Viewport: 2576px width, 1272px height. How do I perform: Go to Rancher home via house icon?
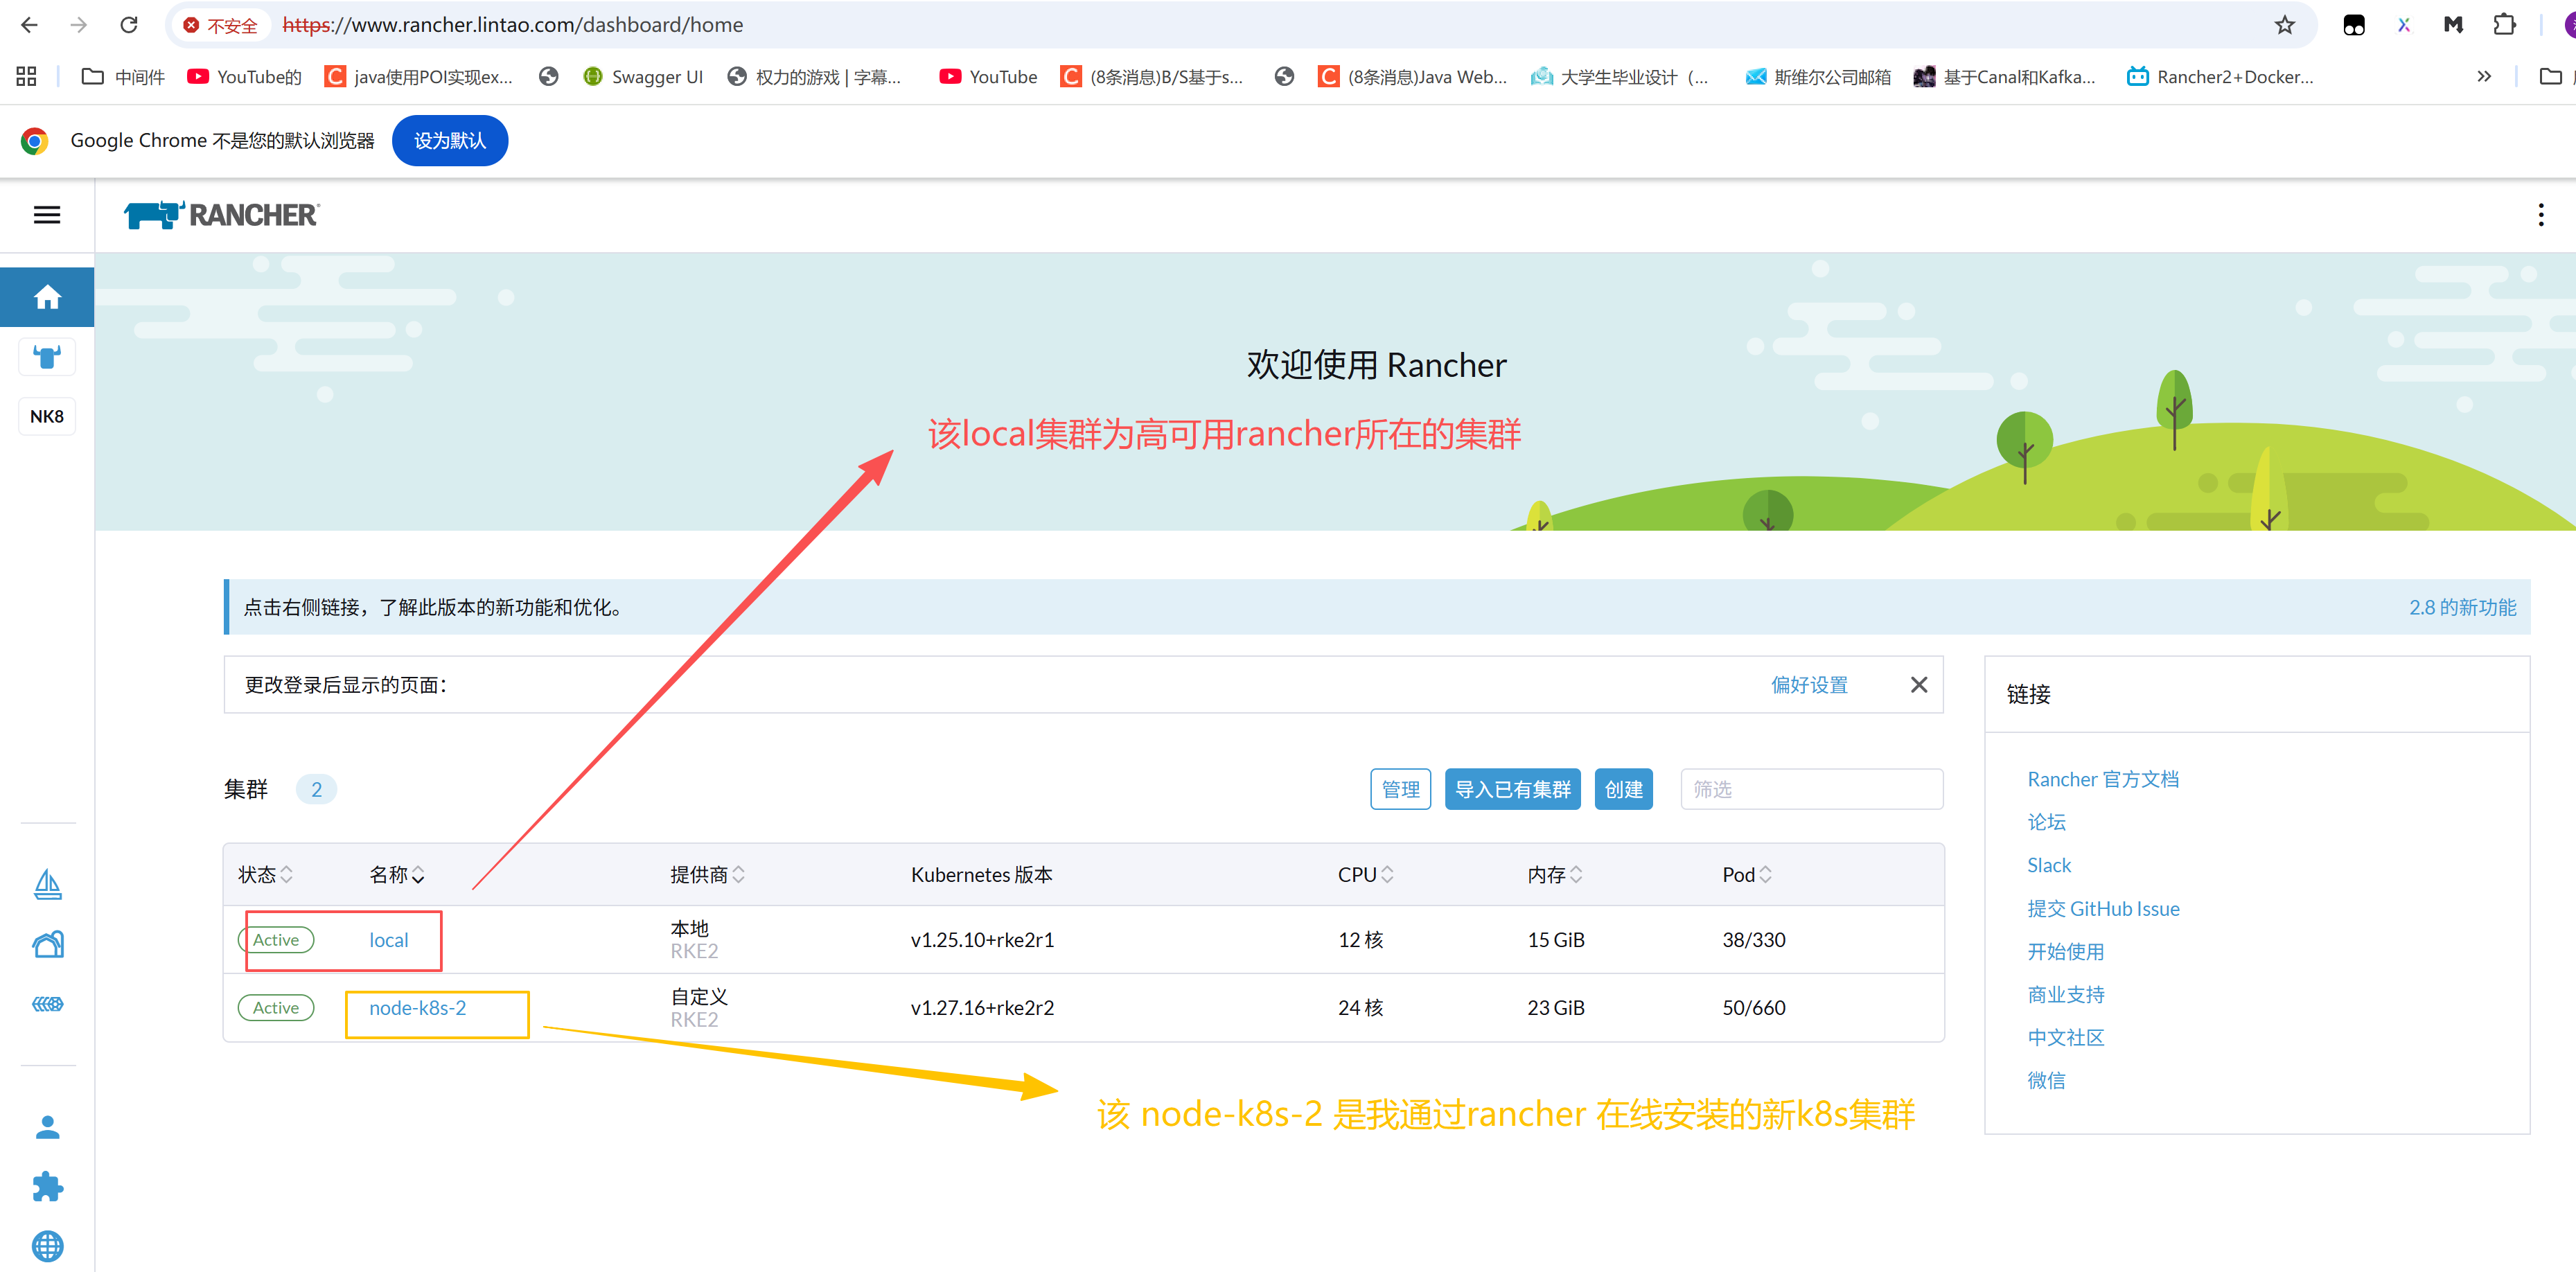(47, 297)
